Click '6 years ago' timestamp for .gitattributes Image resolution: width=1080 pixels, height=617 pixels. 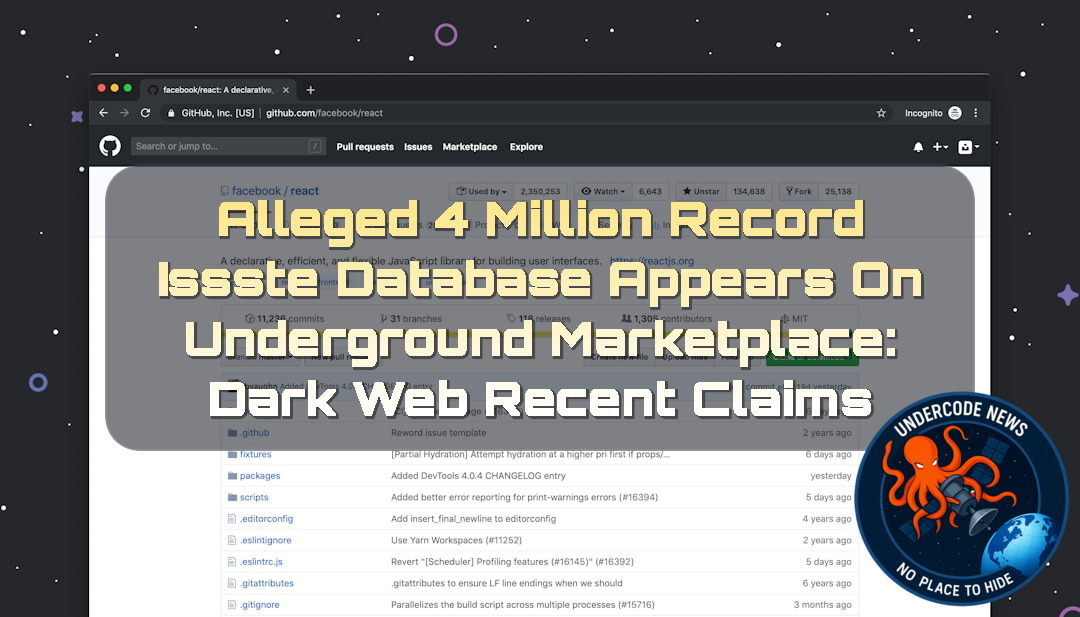[827, 583]
